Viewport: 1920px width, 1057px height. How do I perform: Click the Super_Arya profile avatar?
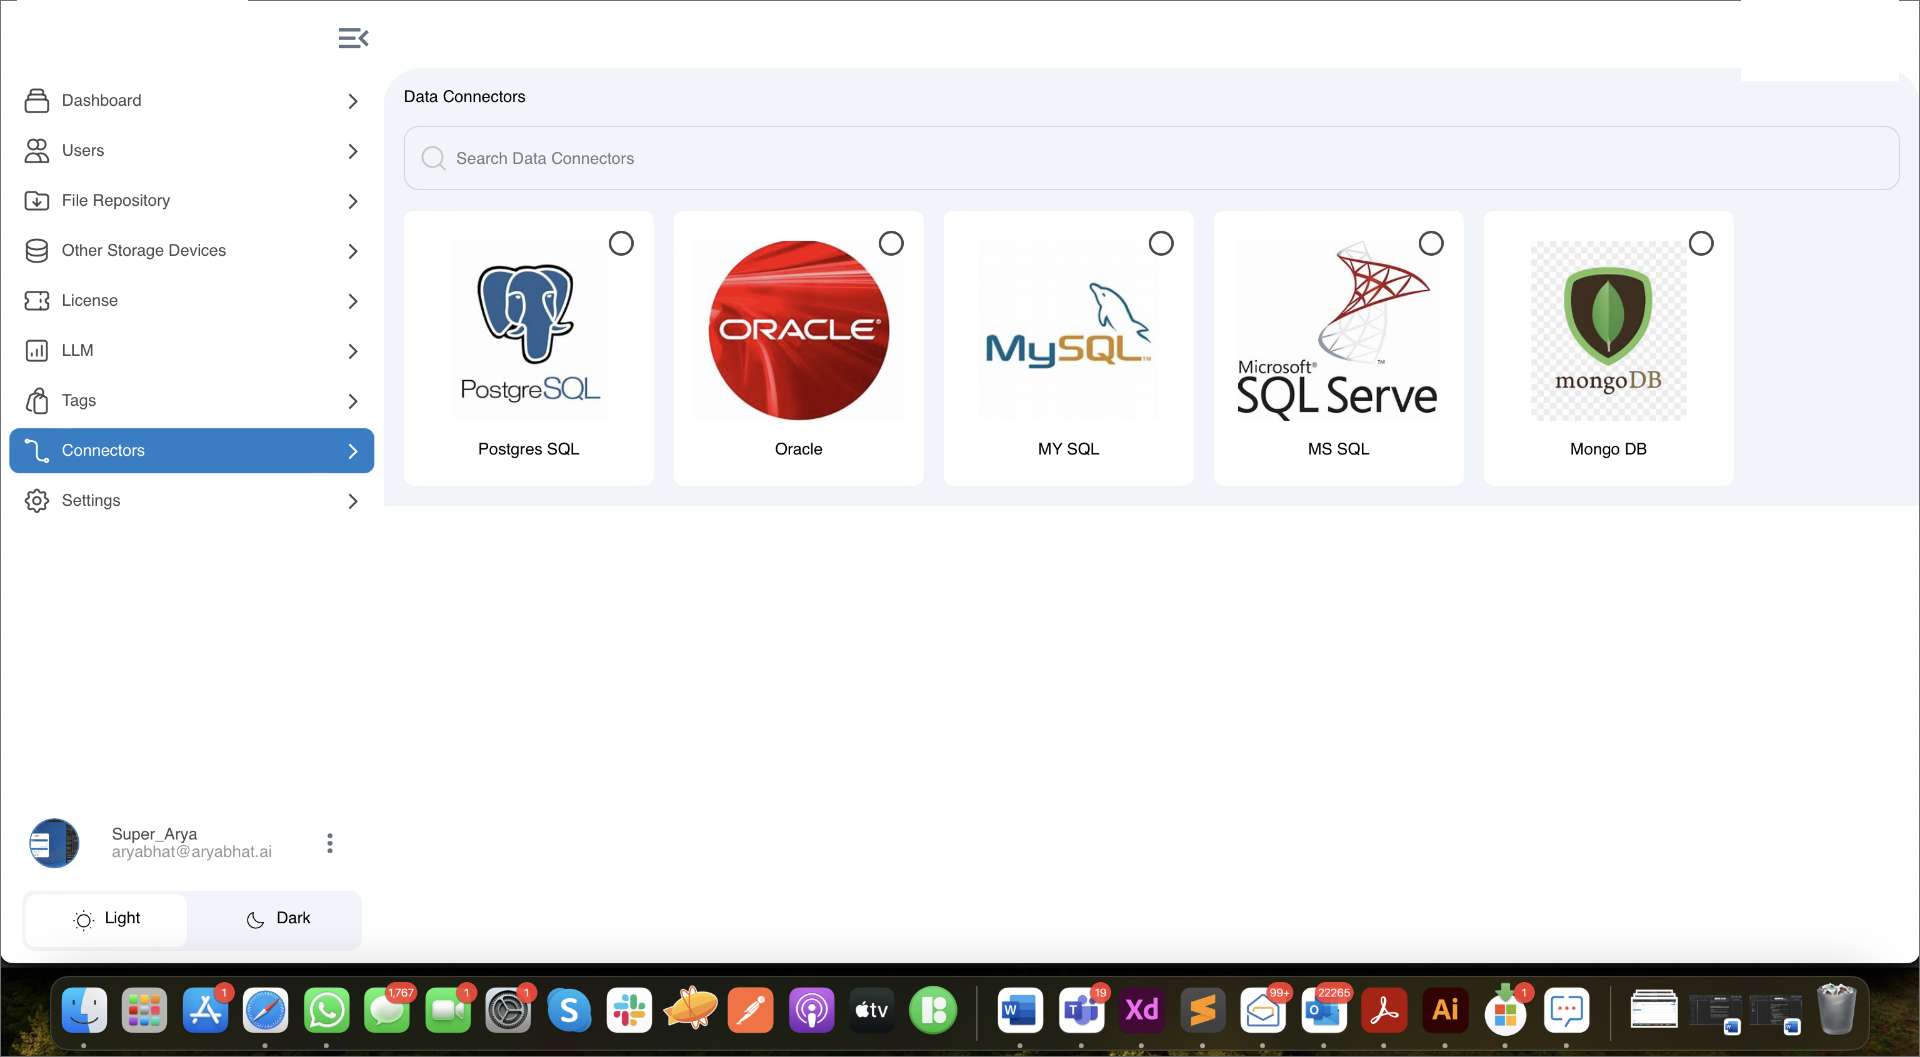(54, 843)
